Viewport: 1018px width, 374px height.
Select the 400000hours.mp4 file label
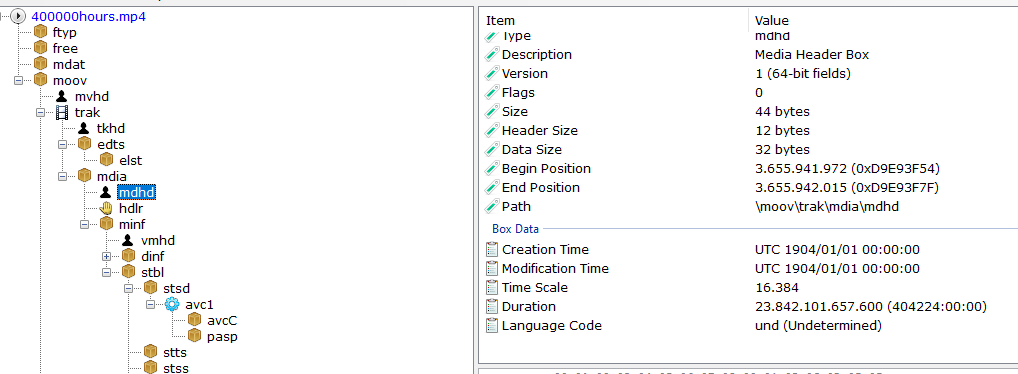click(88, 16)
